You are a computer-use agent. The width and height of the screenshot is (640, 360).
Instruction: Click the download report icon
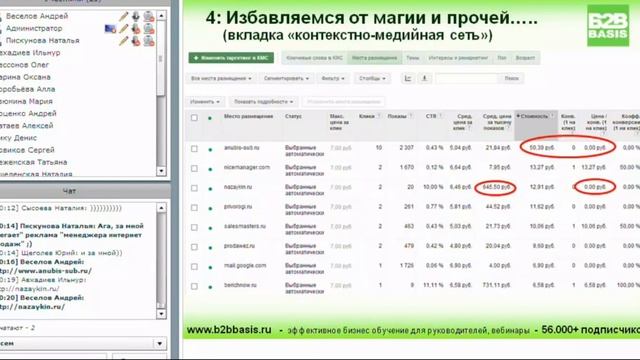(x=424, y=78)
